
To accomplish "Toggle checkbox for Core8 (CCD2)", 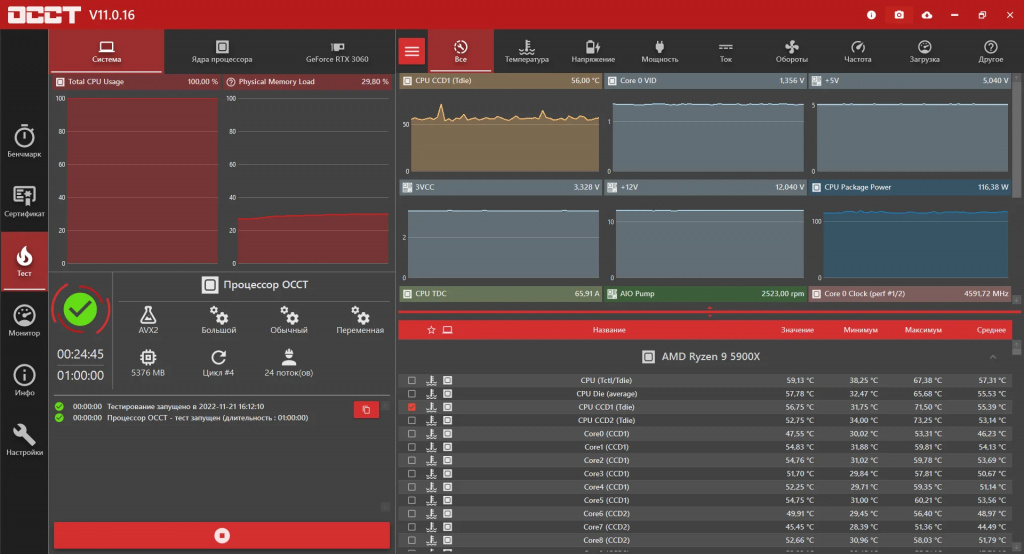I will point(411,540).
